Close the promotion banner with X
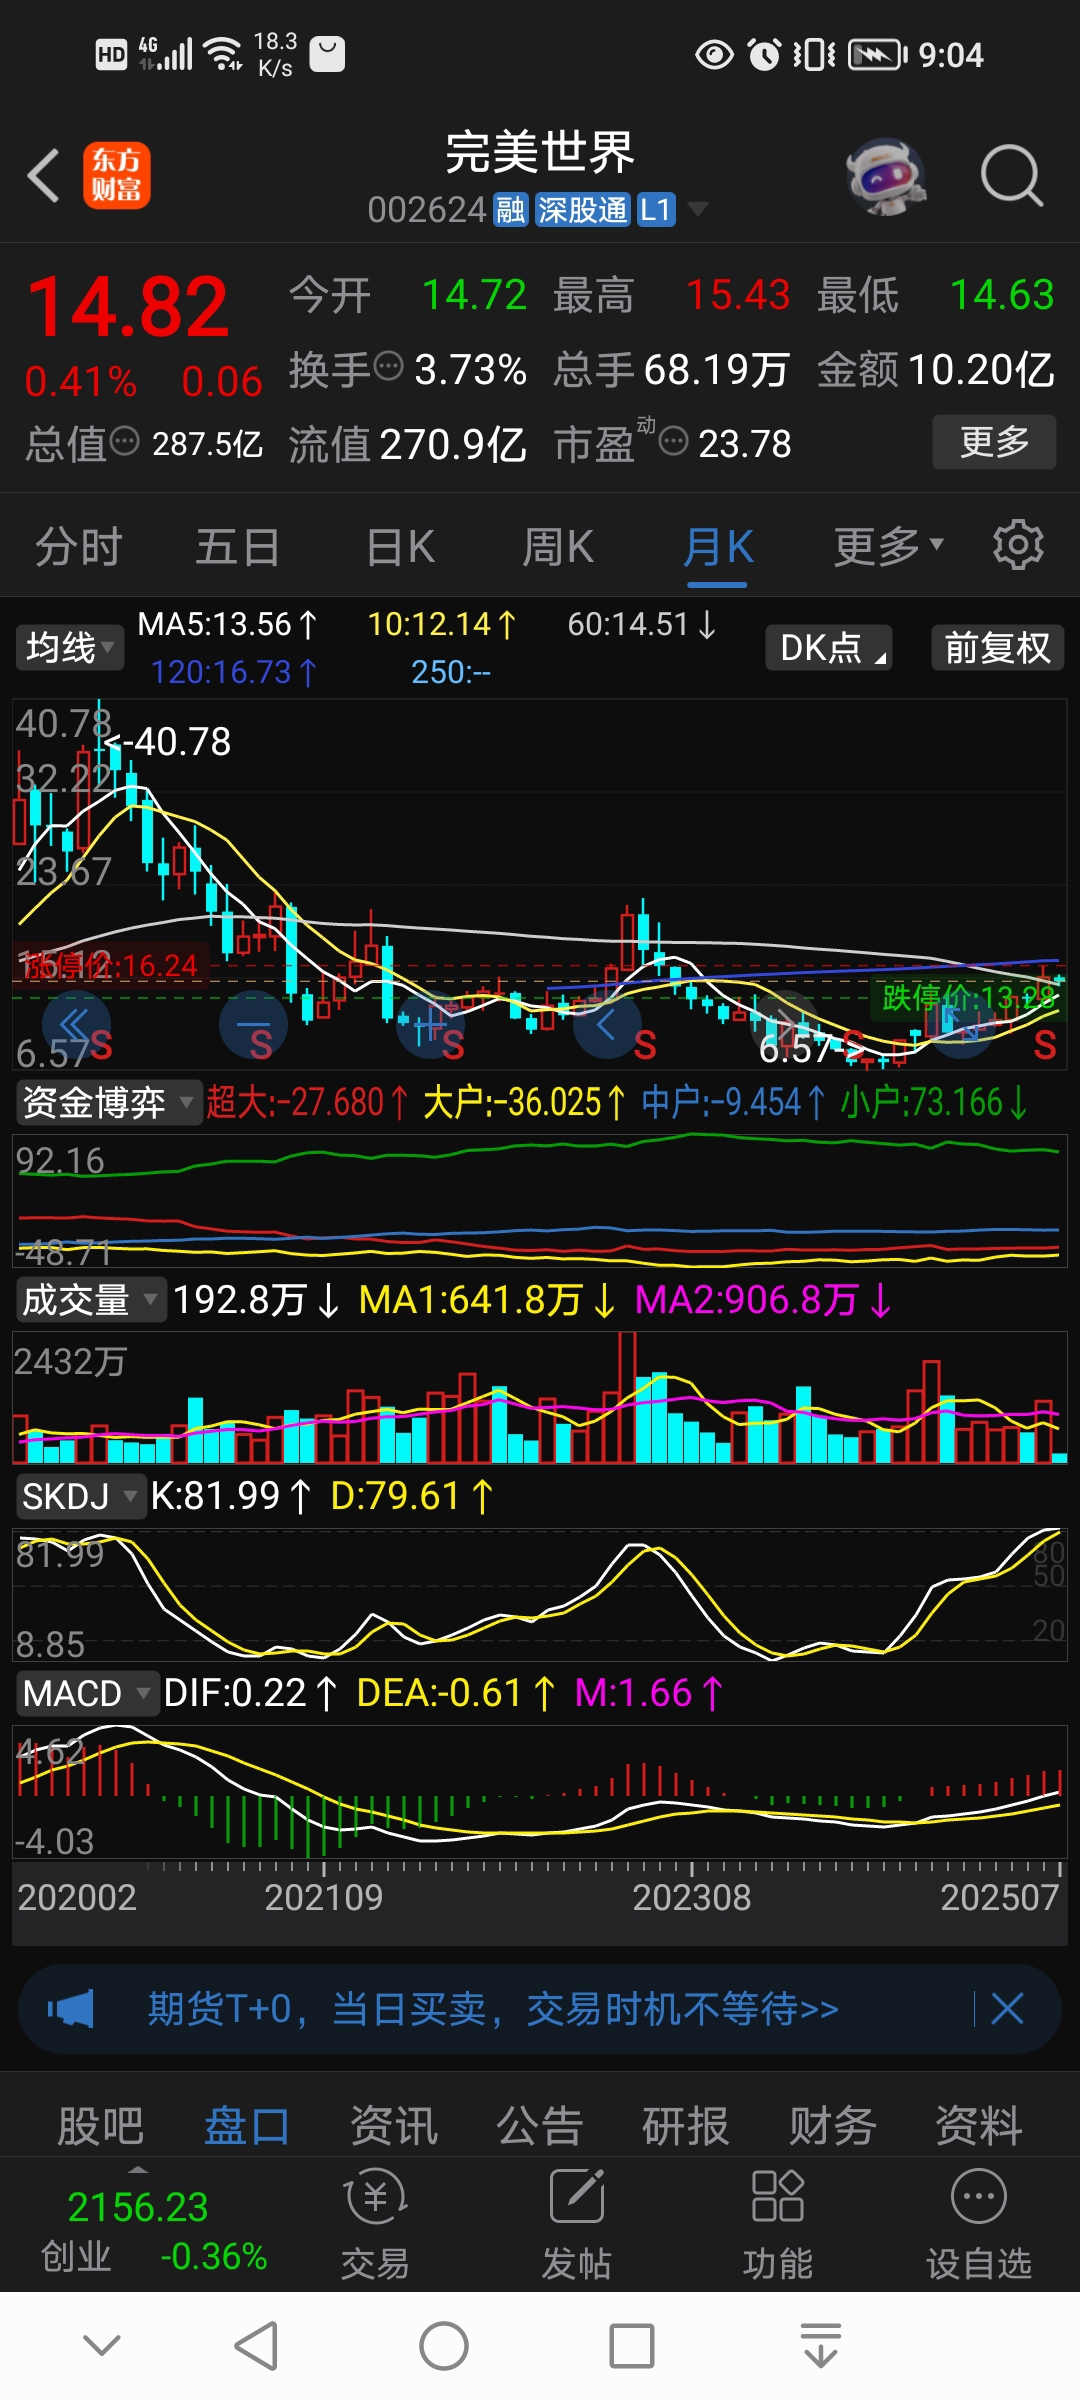 pyautogui.click(x=1007, y=2008)
